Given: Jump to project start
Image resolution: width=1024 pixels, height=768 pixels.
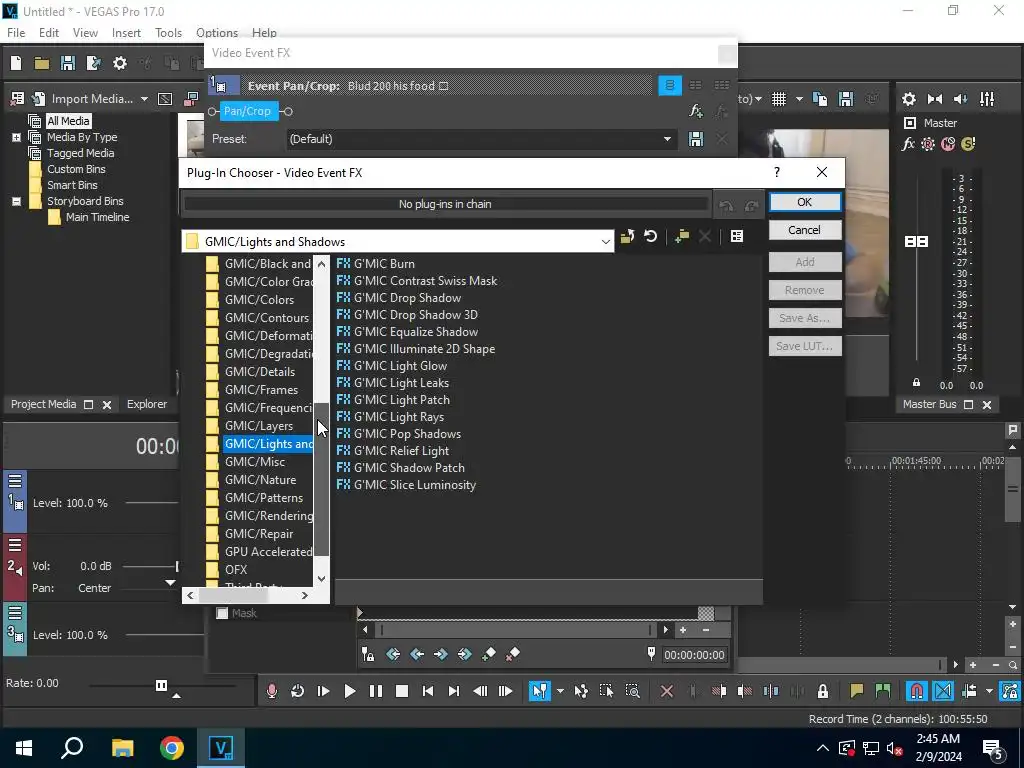Looking at the screenshot, I should point(428,691).
